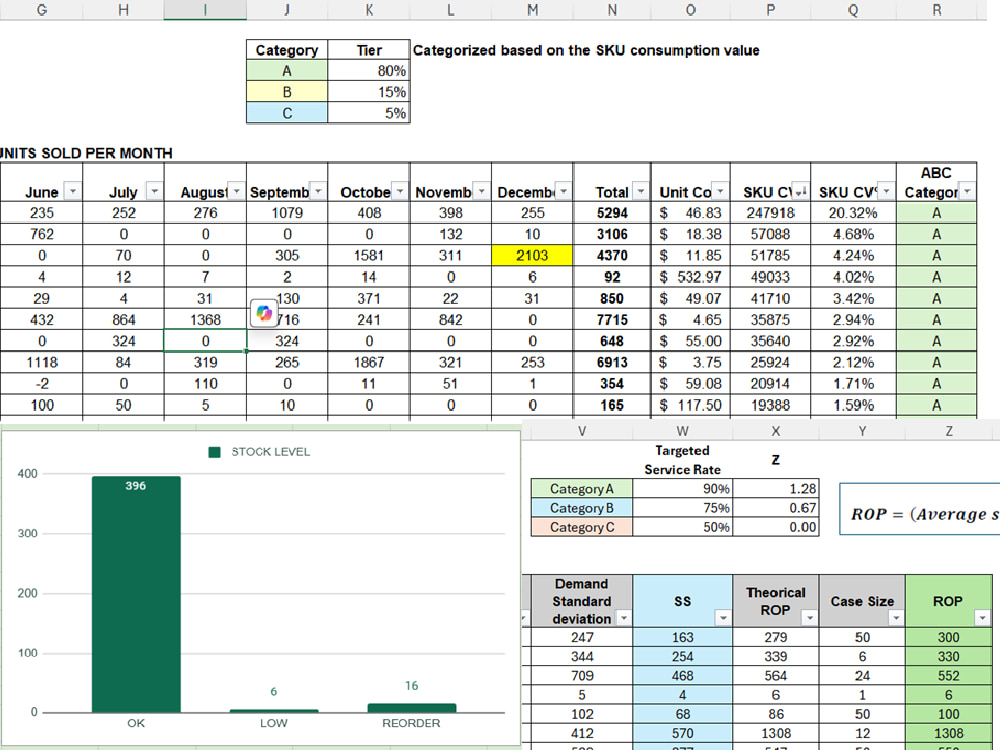Click the ROP value 1308
The height and width of the screenshot is (750, 1000).
pos(948,733)
